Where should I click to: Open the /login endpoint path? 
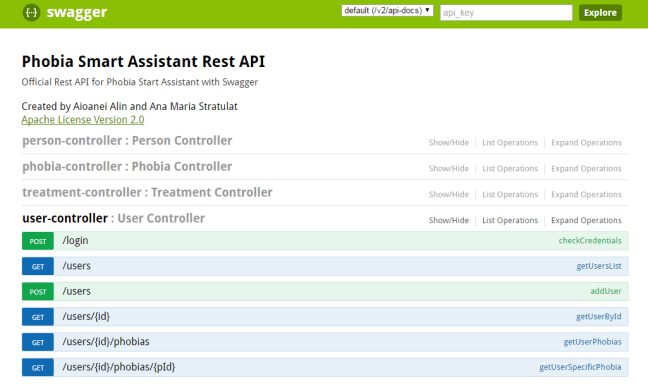click(x=75, y=241)
